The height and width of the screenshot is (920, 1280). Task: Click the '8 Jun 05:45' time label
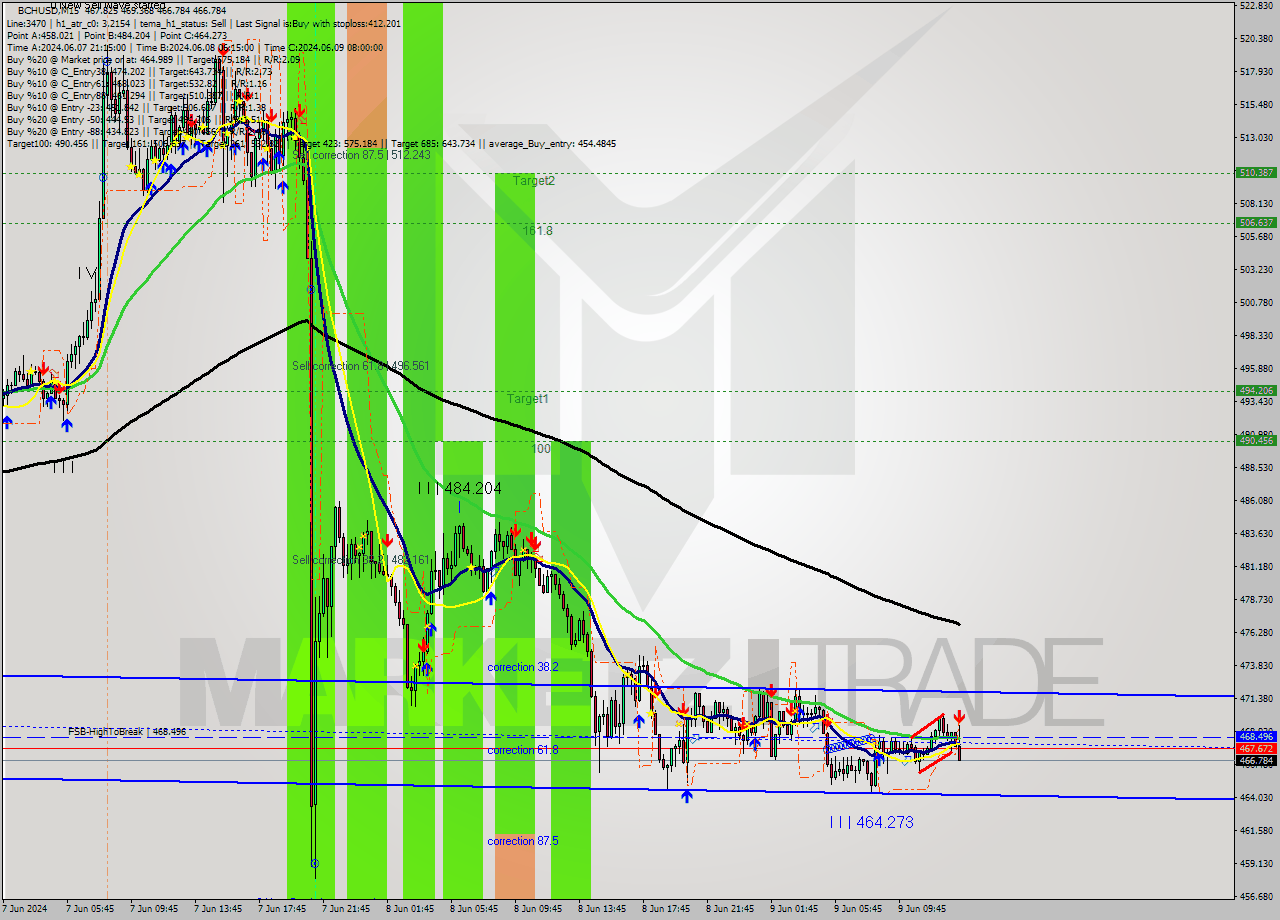tap(472, 909)
